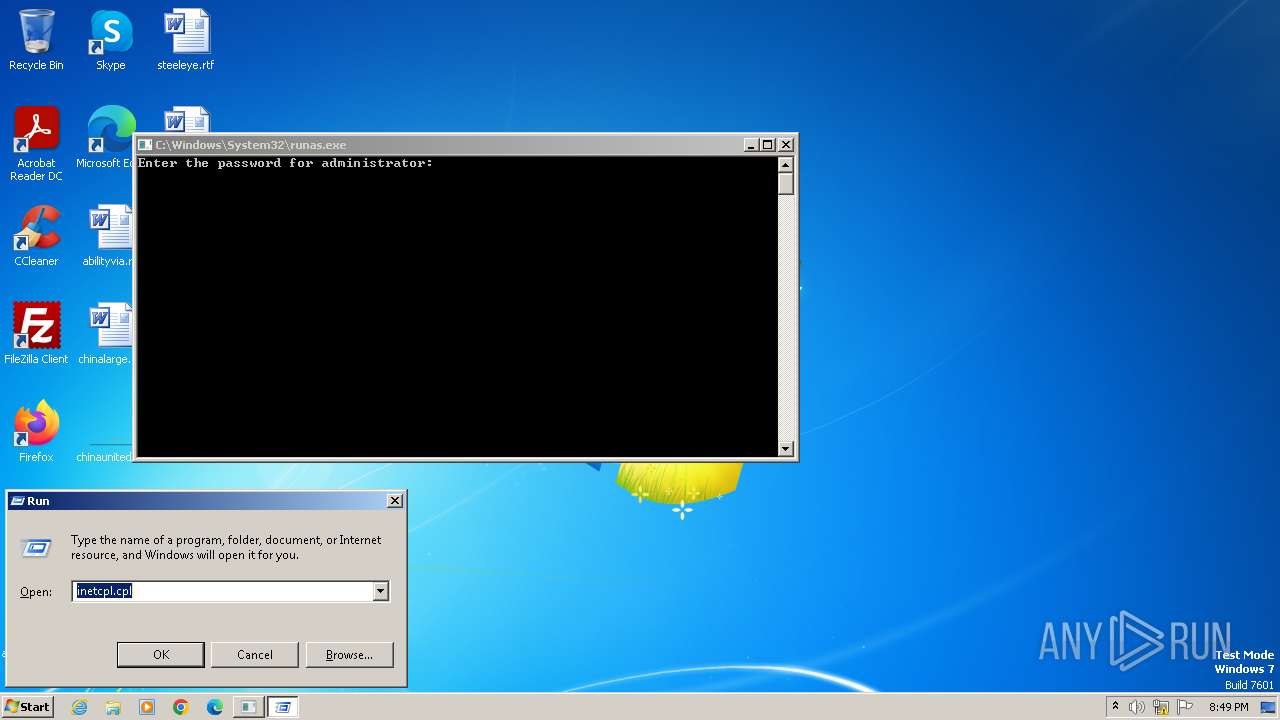
Task: Show hidden system tray icons
Action: [1115, 707]
